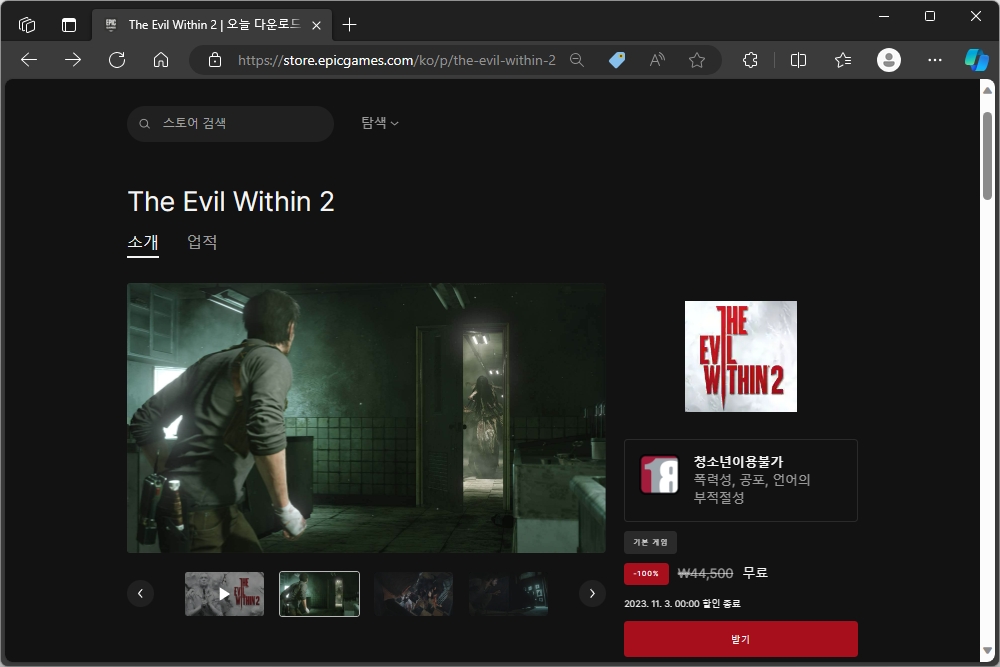The image size is (1000, 667).
Task: Show previous media thumbnails
Action: tap(140, 594)
